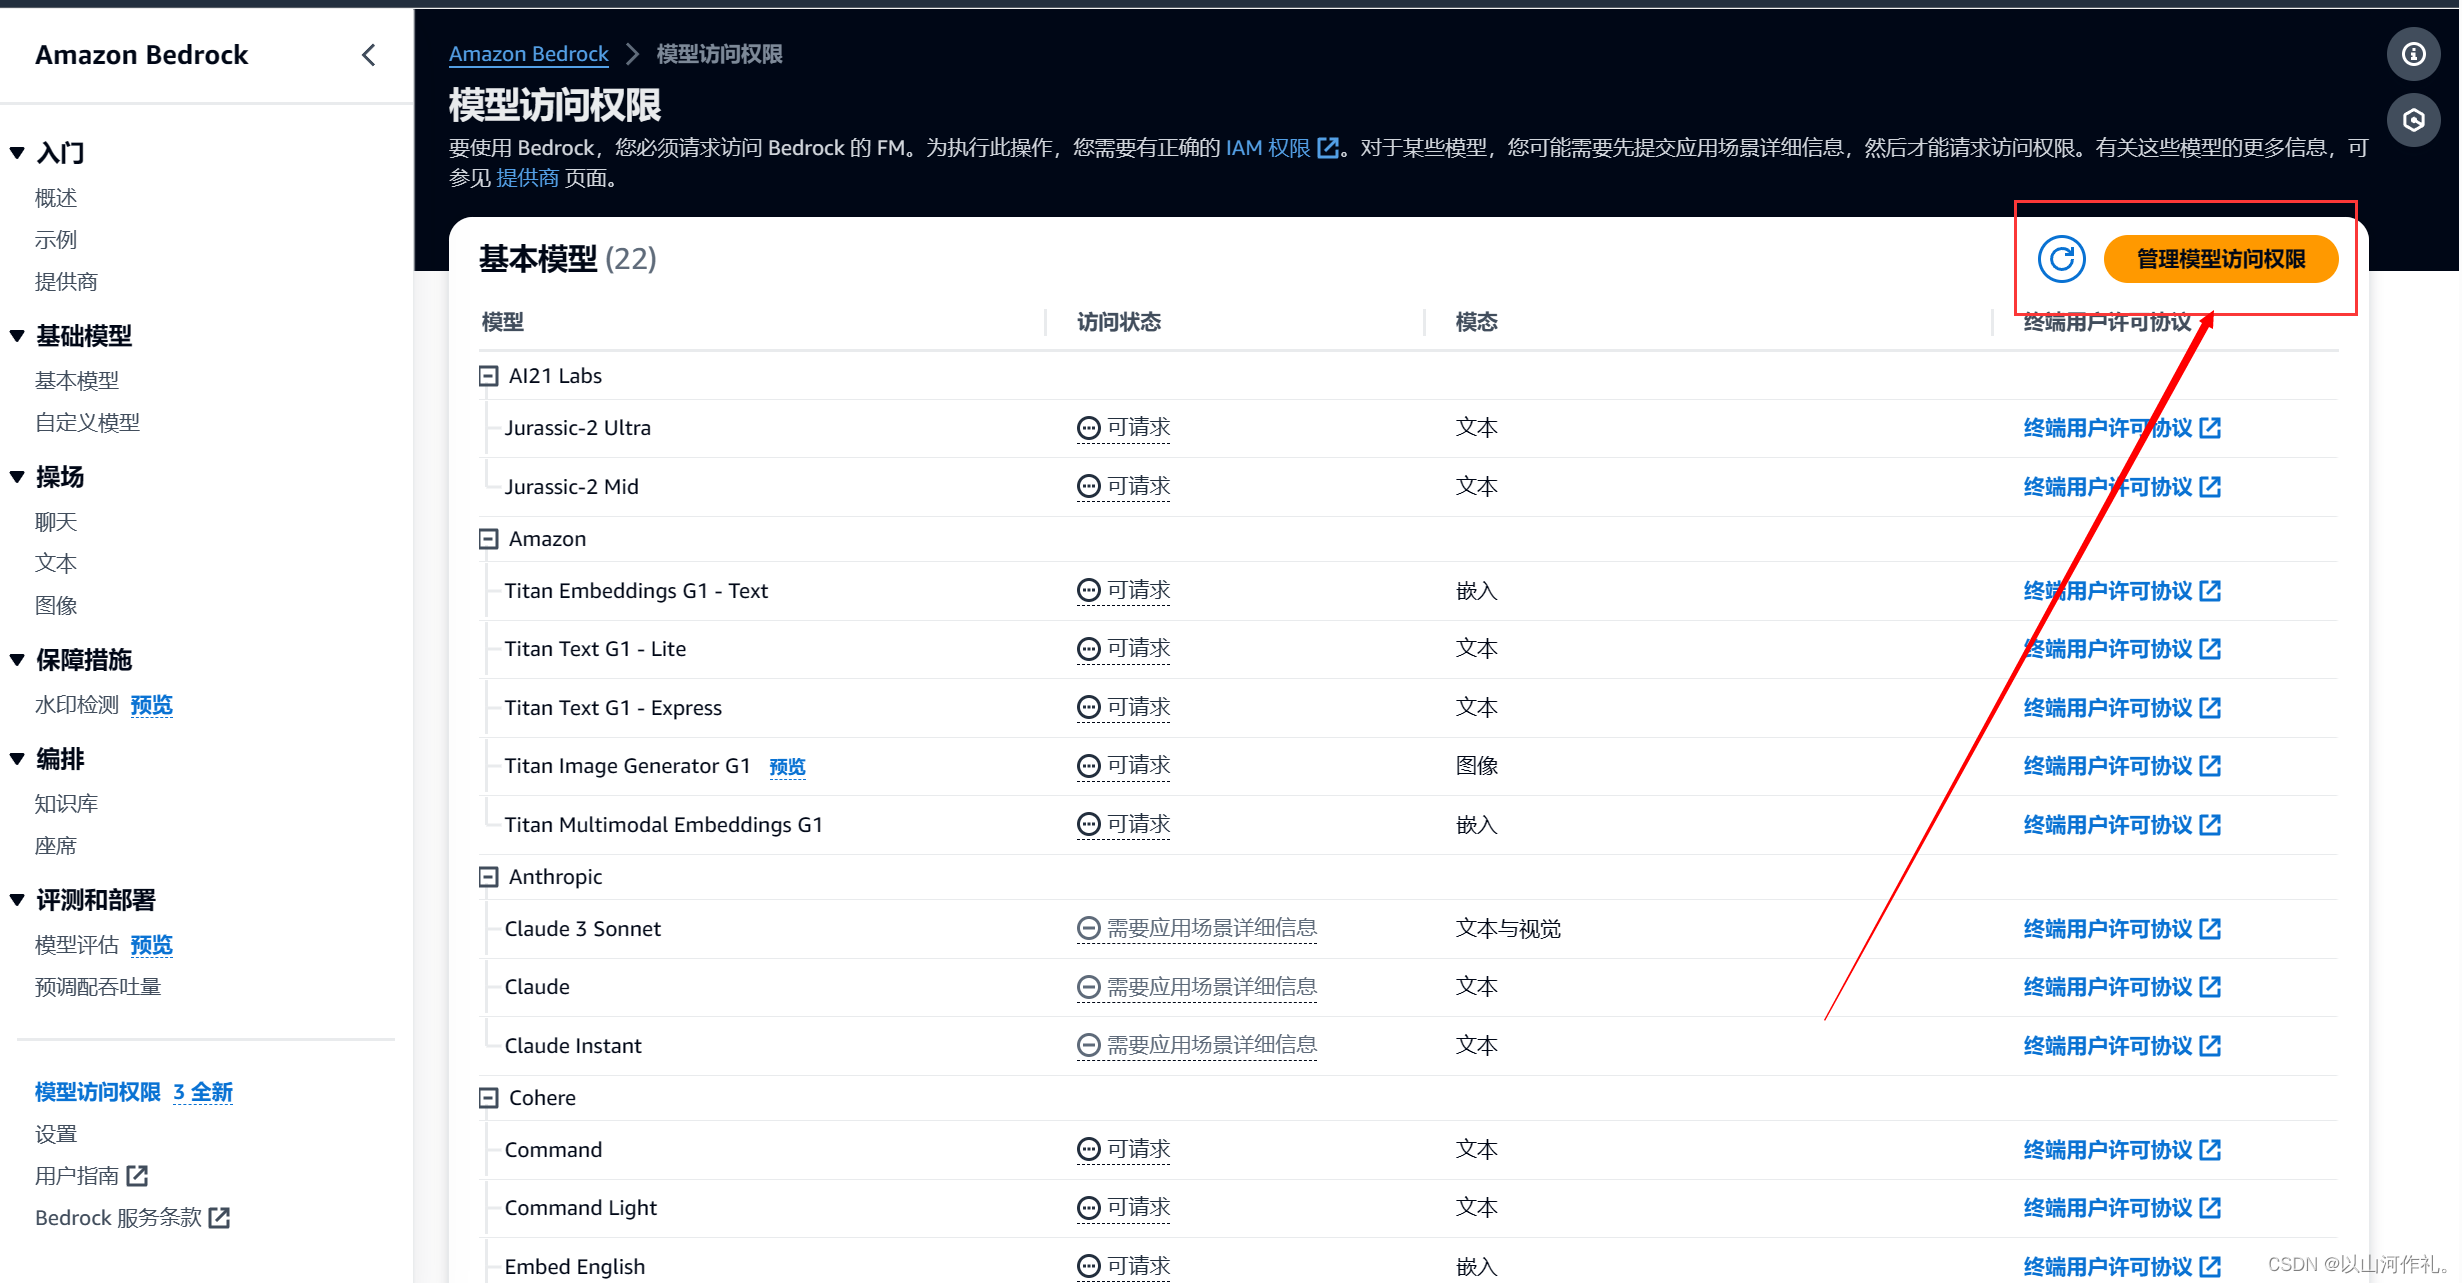This screenshot has height=1283, width=2462.
Task: Open the 文本 playground in the sidebar
Action: point(56,564)
